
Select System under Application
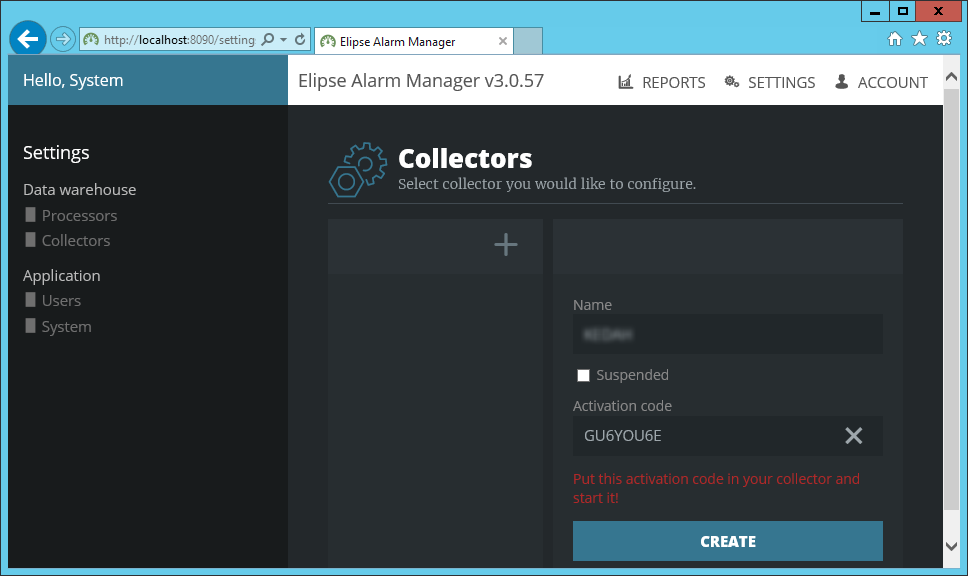point(66,327)
